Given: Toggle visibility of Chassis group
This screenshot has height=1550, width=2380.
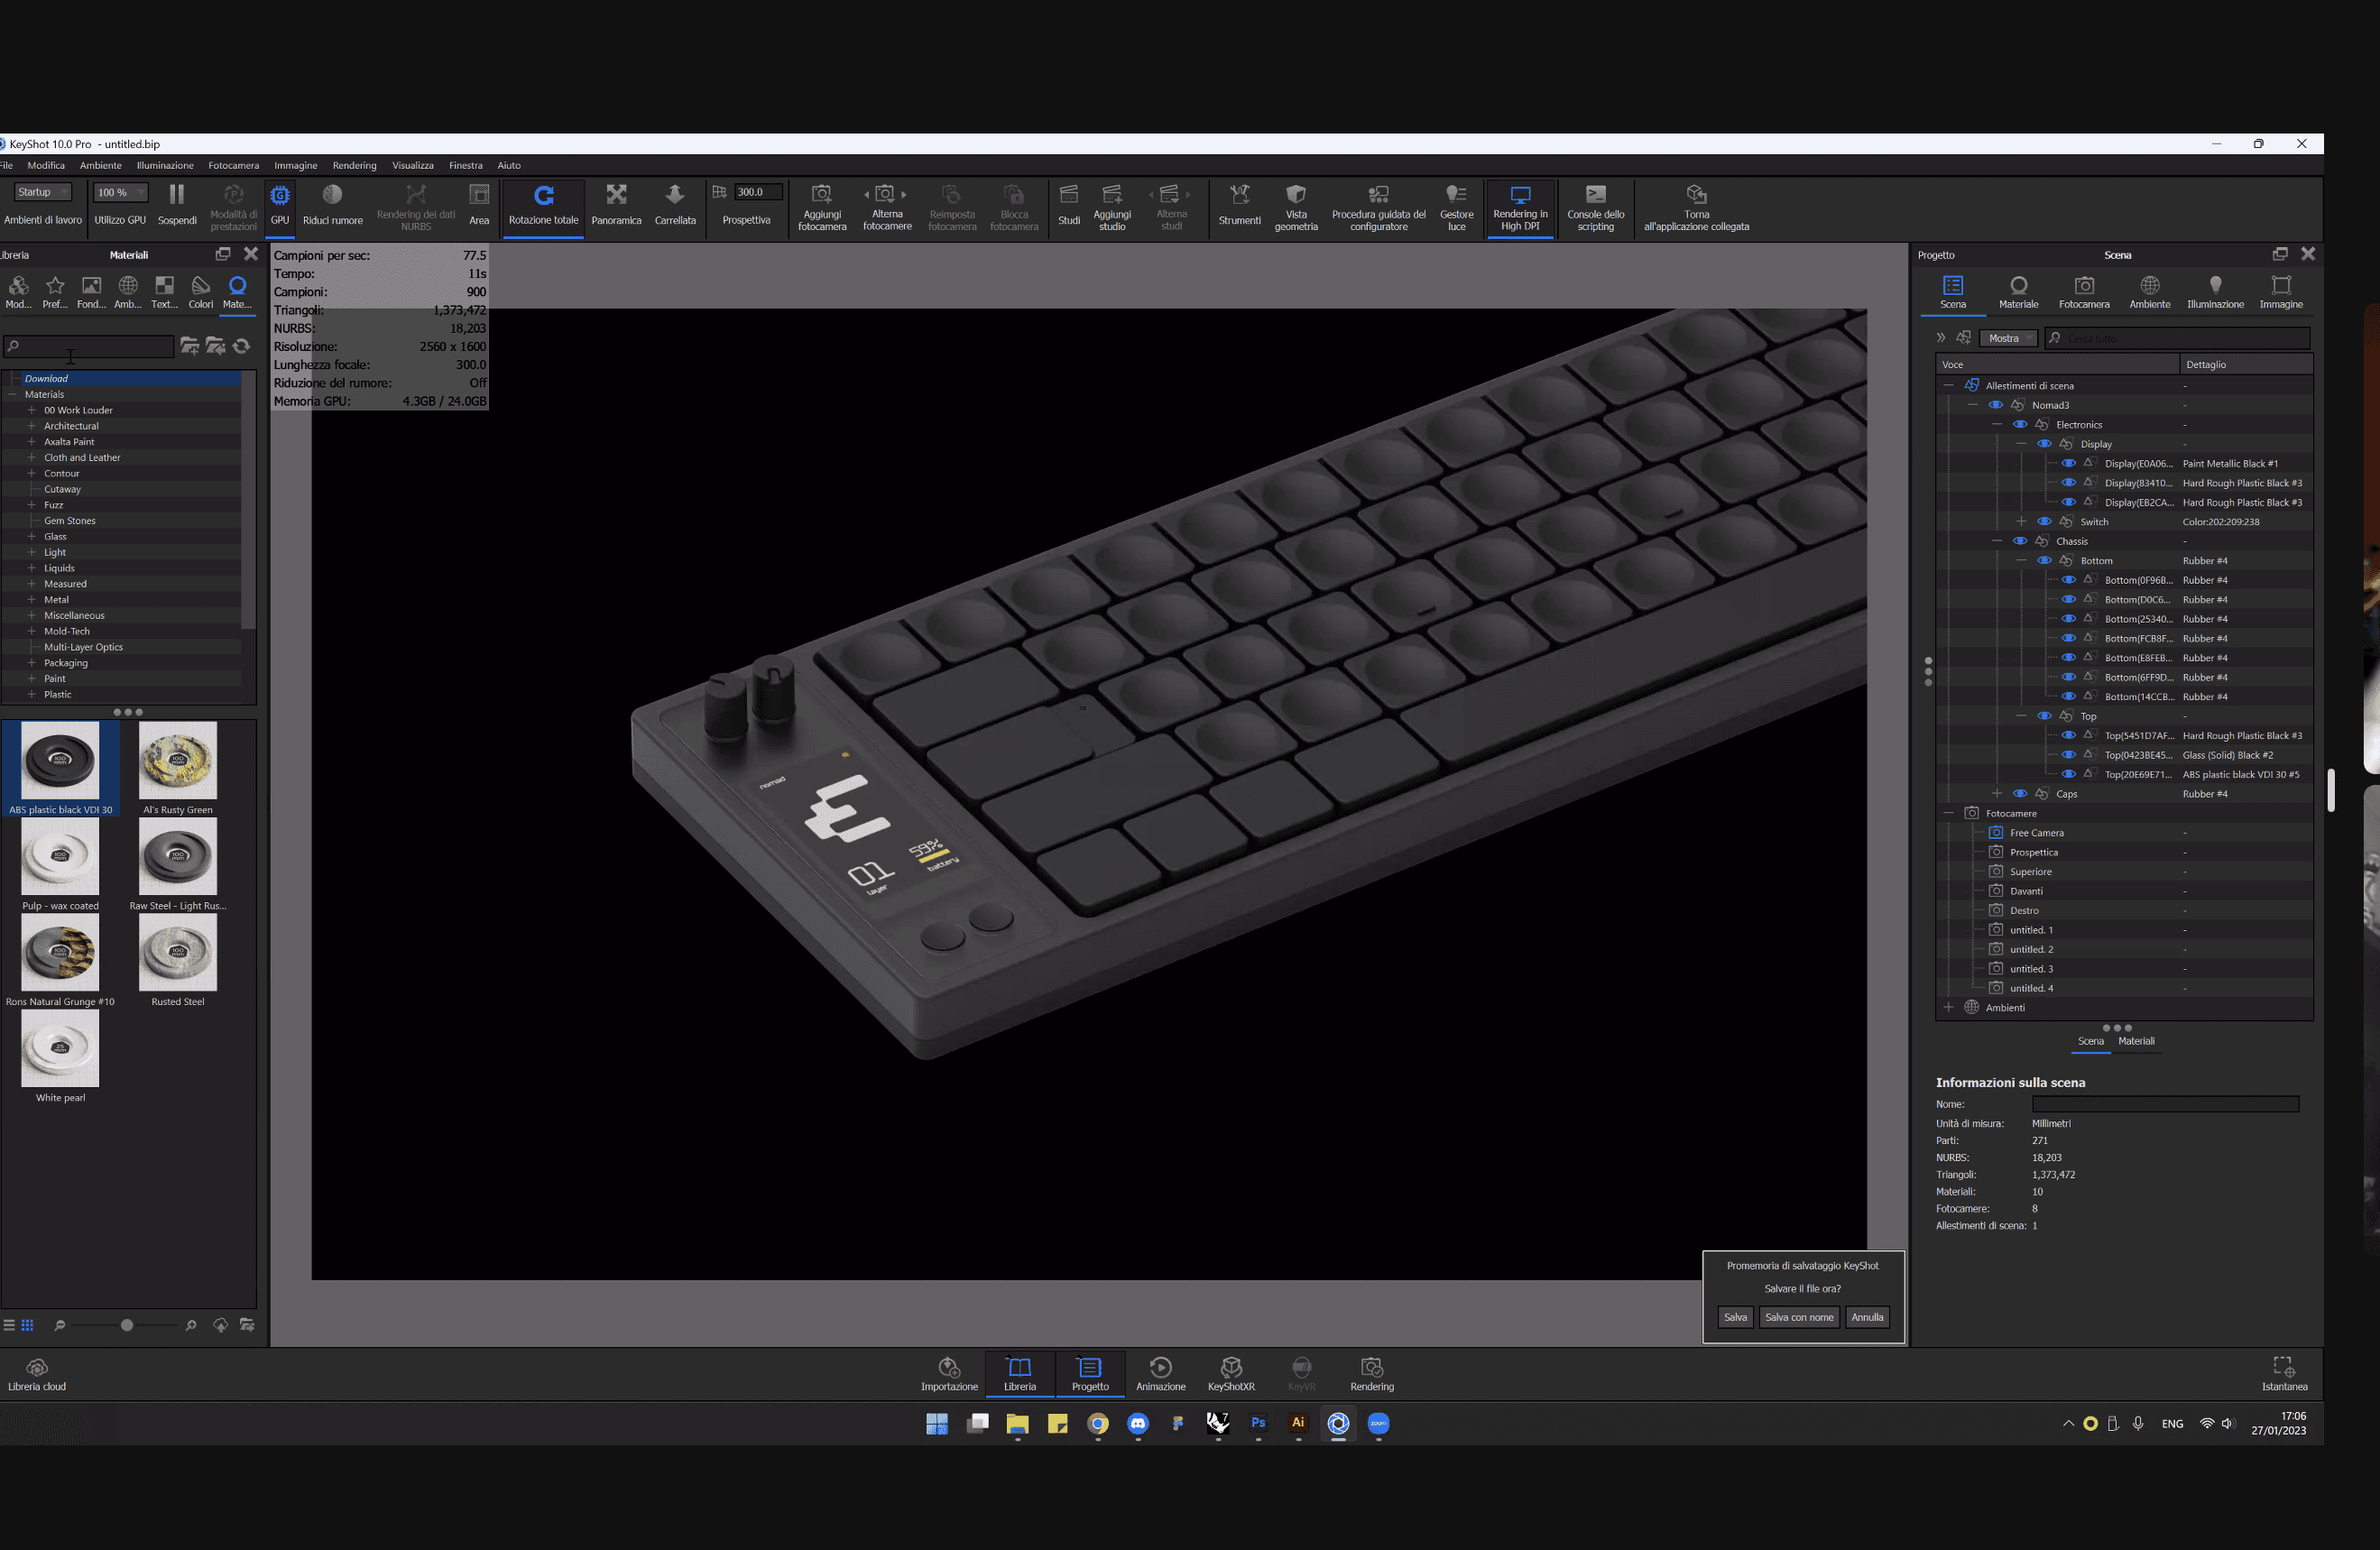Looking at the screenshot, I should tap(2020, 541).
